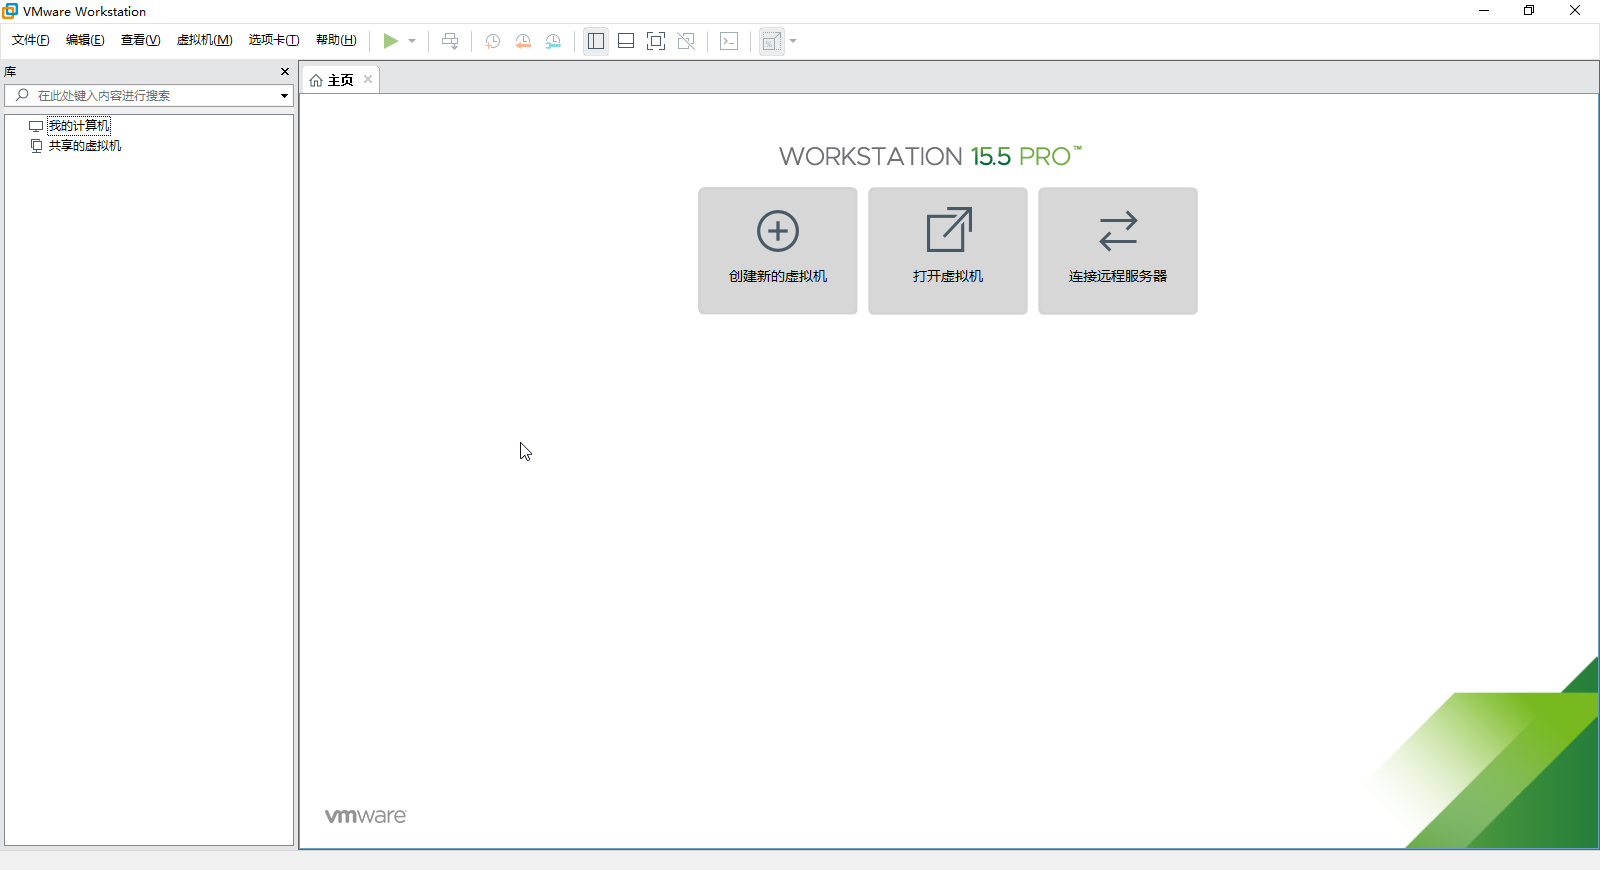Close the 库 library panel
Screen dimensions: 1600x870
pyautogui.click(x=285, y=71)
